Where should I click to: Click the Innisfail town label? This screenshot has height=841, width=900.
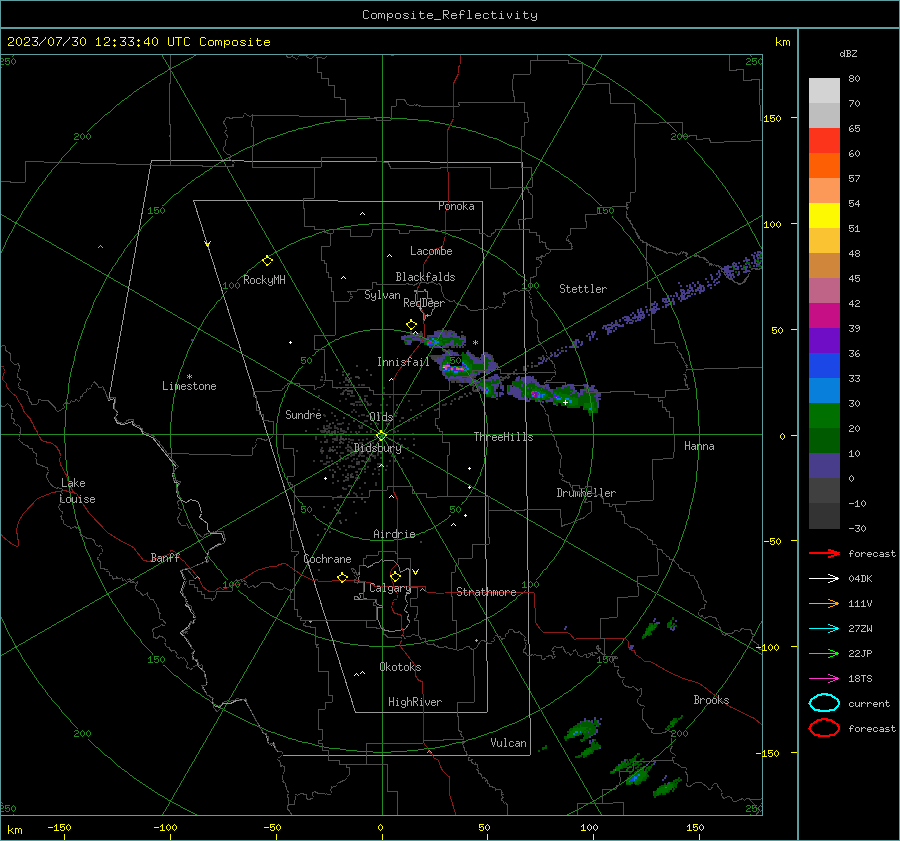[x=403, y=362]
